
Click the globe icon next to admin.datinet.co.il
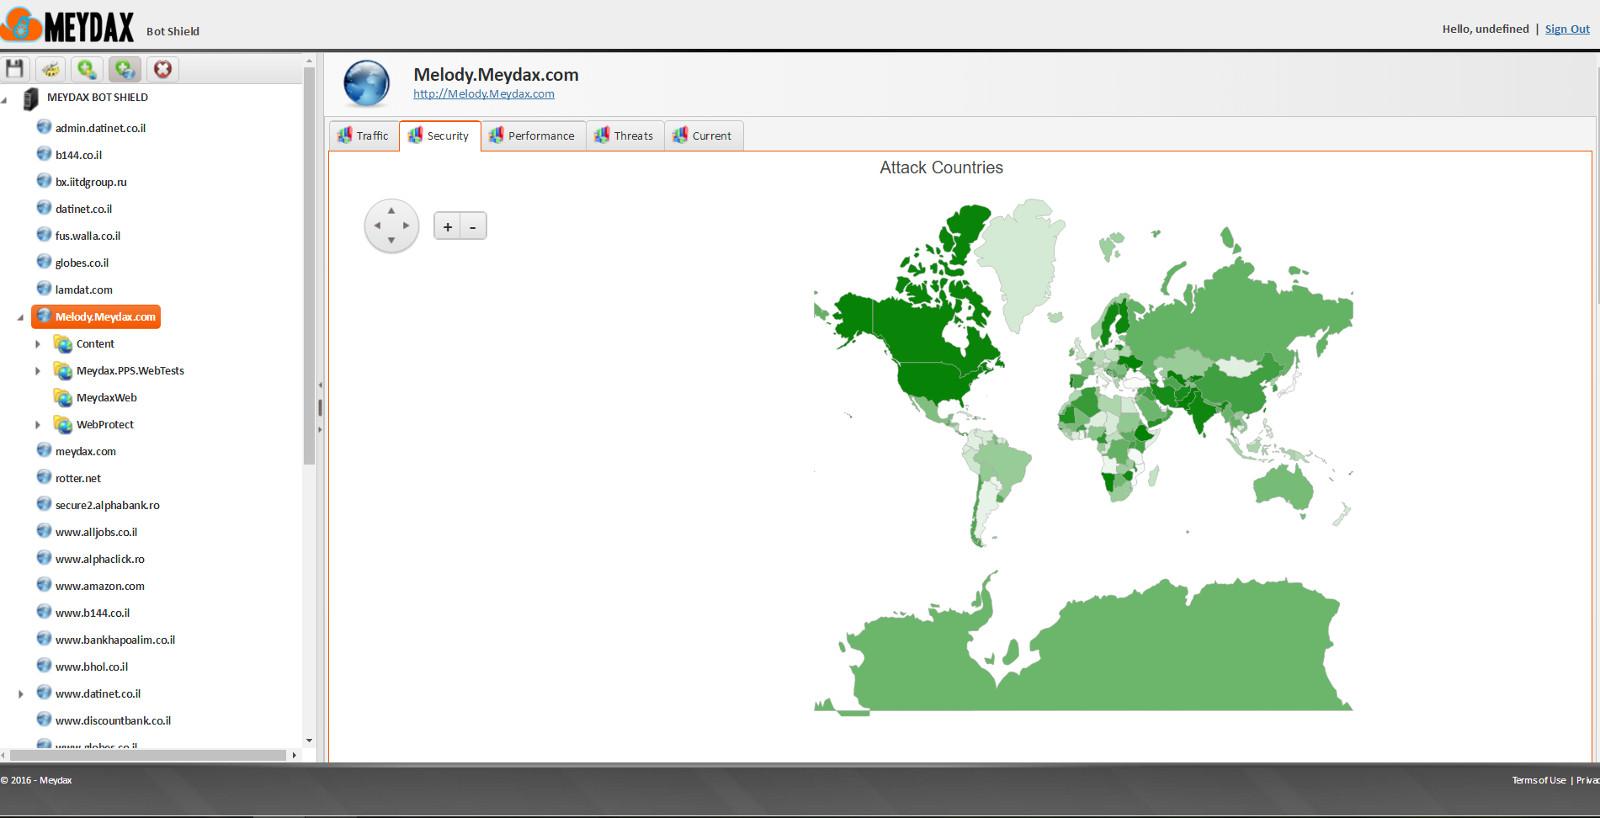coord(44,127)
